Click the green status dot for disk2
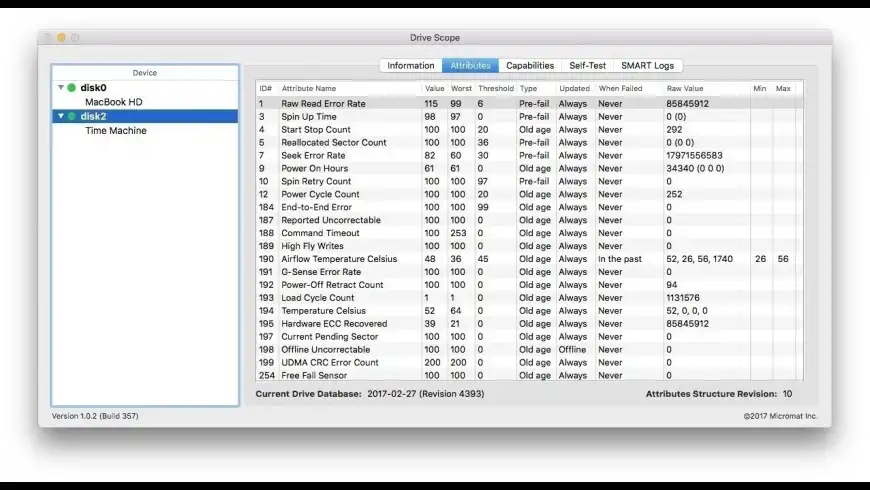The image size is (870, 490). point(72,117)
